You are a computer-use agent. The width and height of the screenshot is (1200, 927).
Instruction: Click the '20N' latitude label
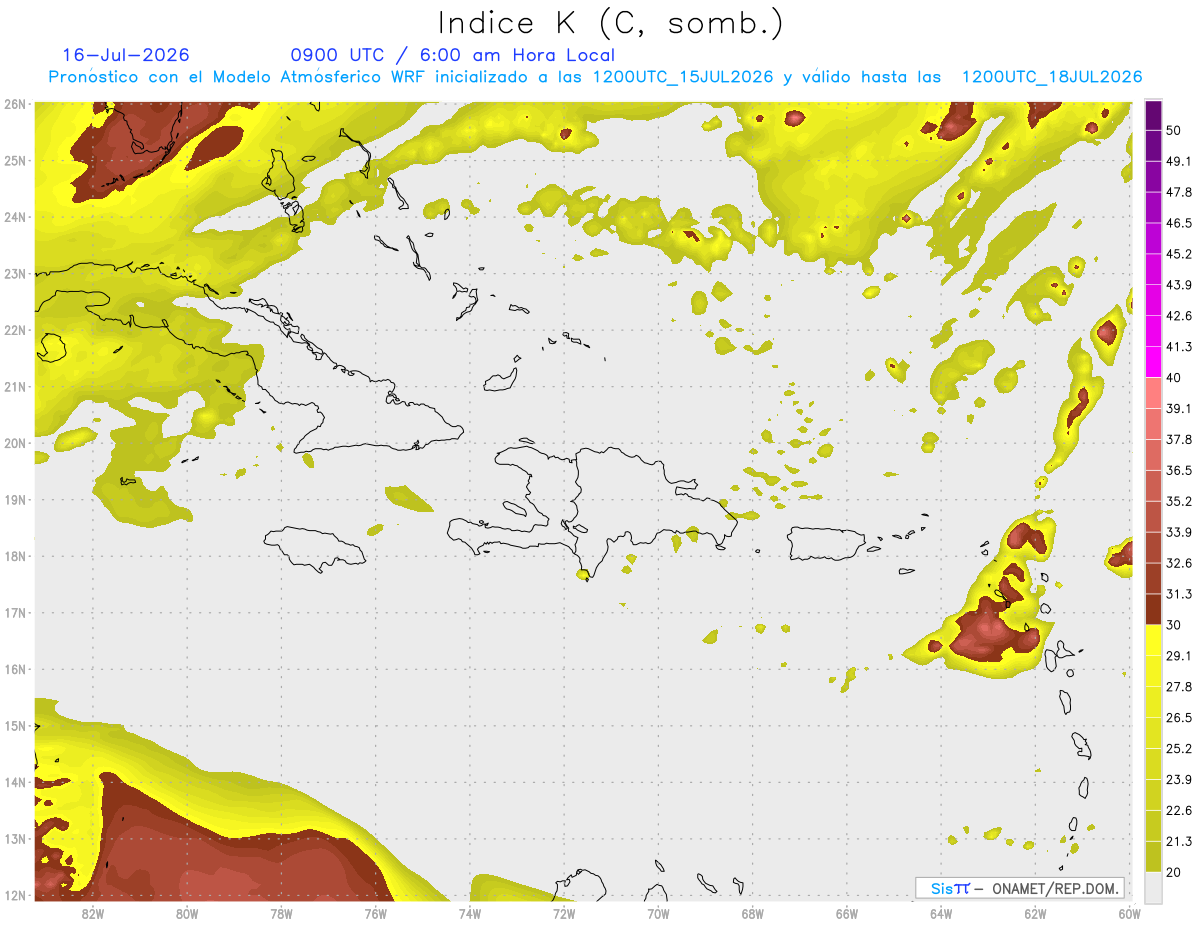tap(14, 443)
